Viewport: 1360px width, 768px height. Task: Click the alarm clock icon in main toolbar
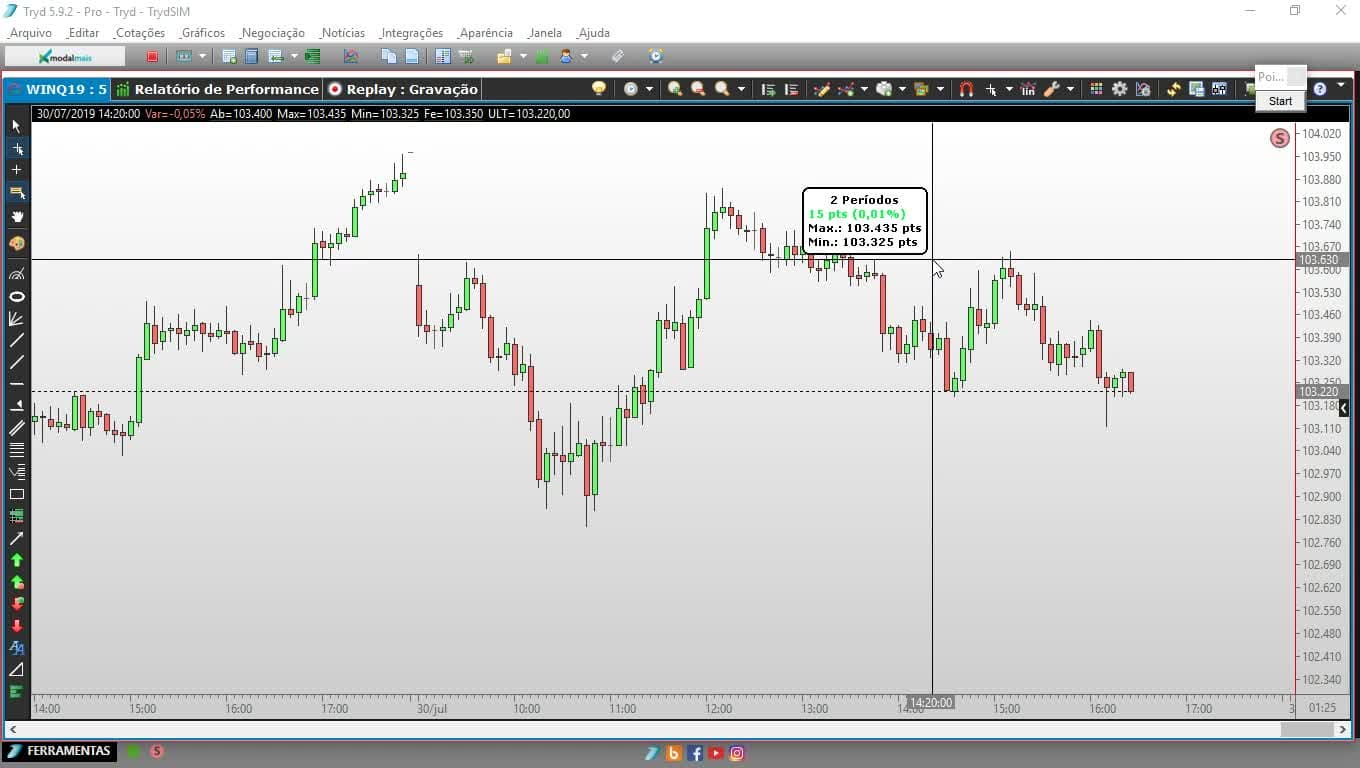[x=656, y=56]
